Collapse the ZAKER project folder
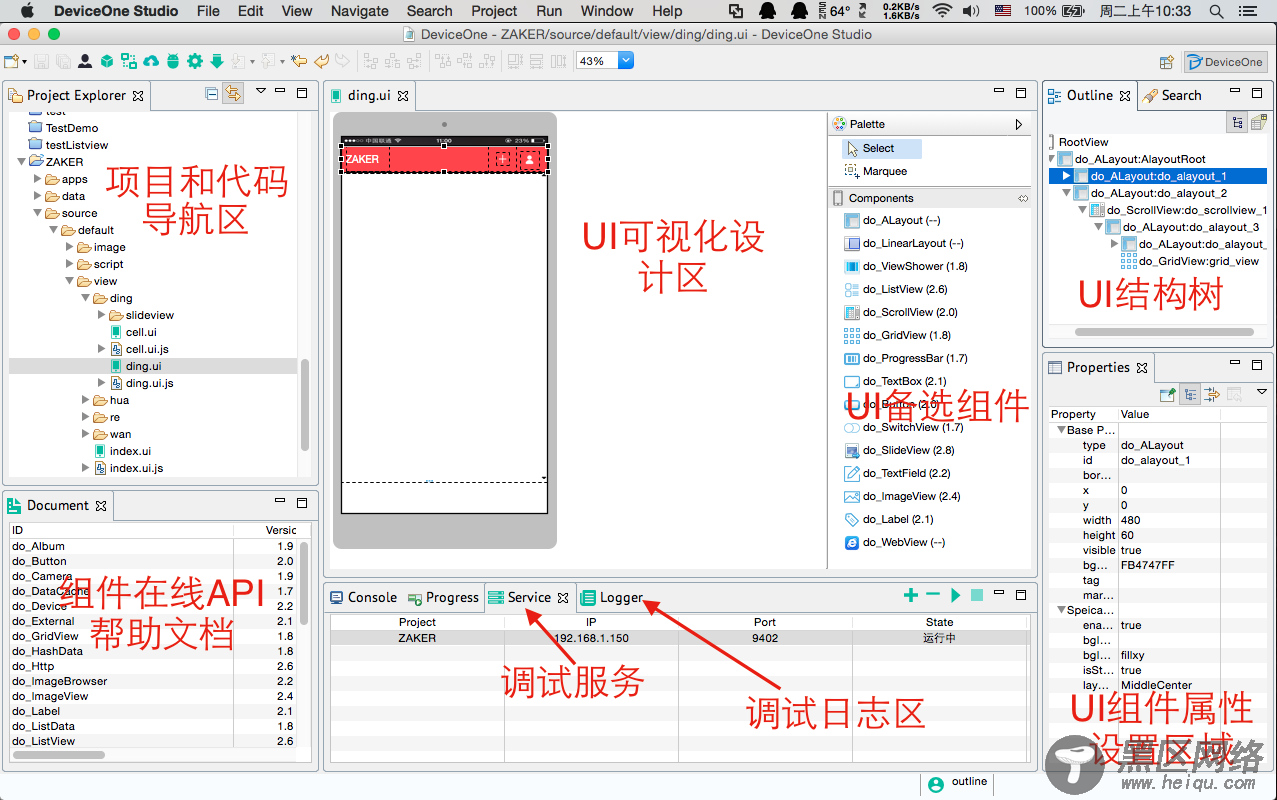The image size is (1277, 800). coord(20,161)
